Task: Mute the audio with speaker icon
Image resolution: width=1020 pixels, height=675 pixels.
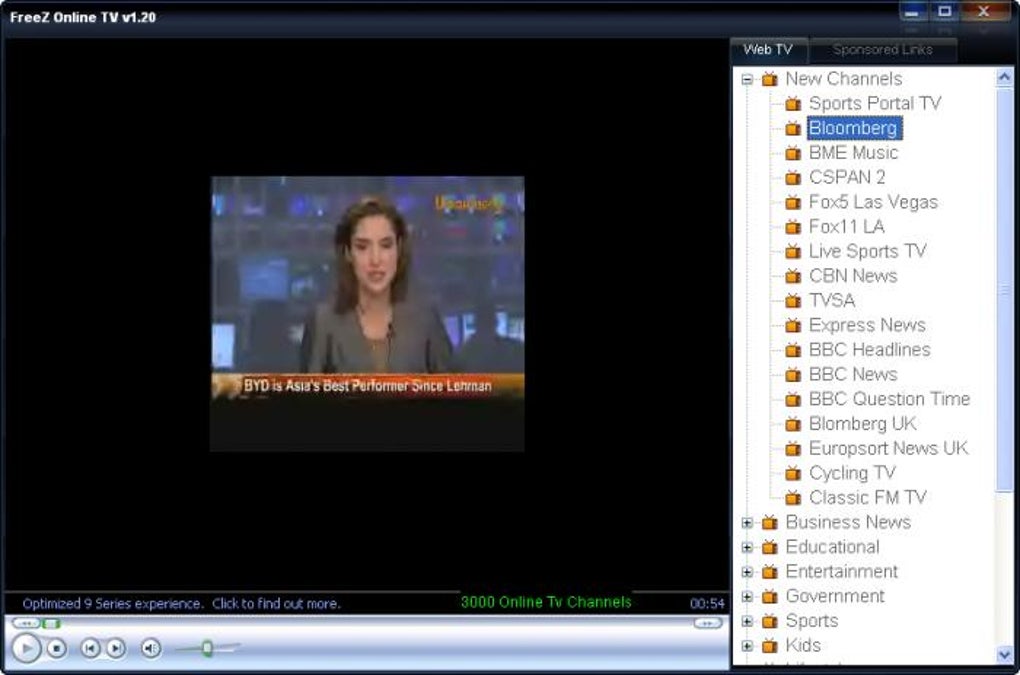Action: tap(150, 648)
